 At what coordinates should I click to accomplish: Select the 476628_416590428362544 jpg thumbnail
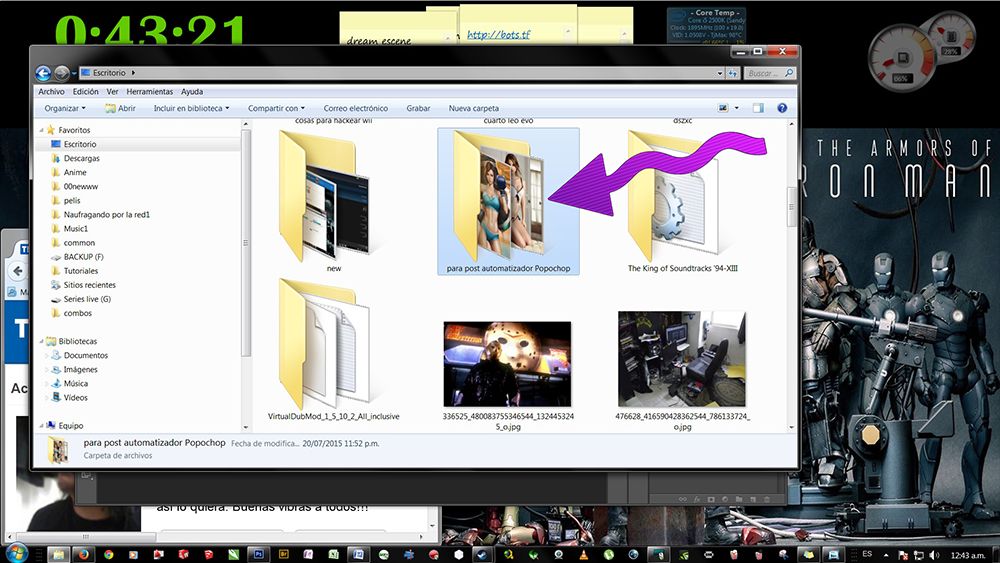(682, 359)
